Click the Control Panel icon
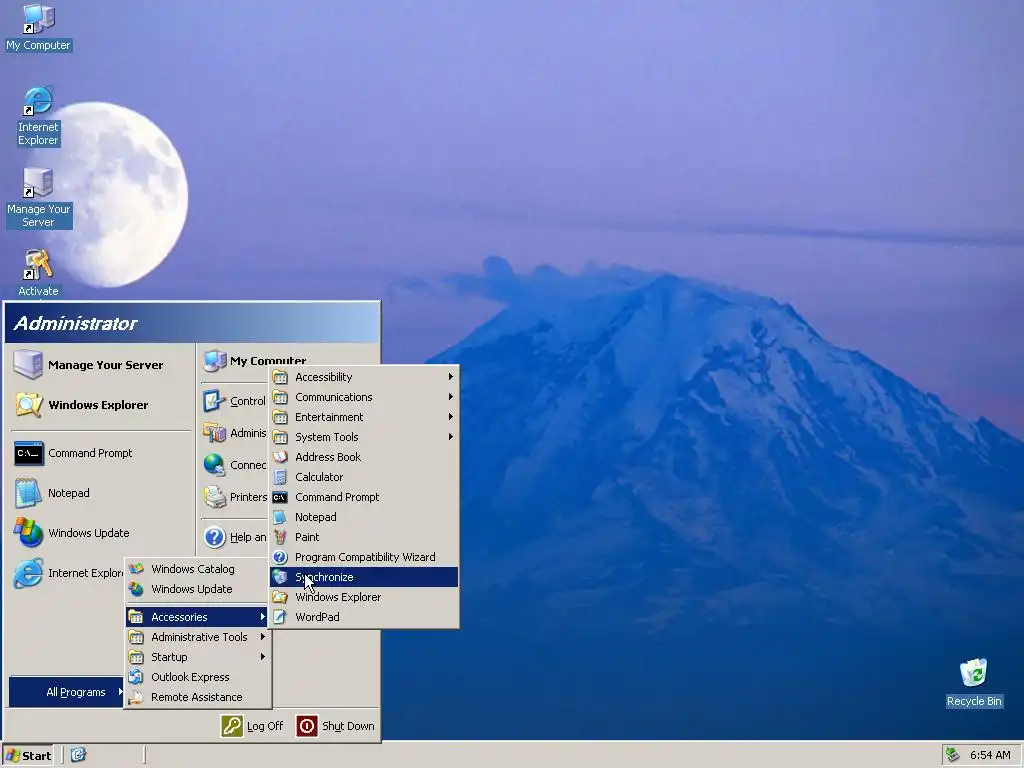This screenshot has width=1024, height=768. pyautogui.click(x=214, y=401)
